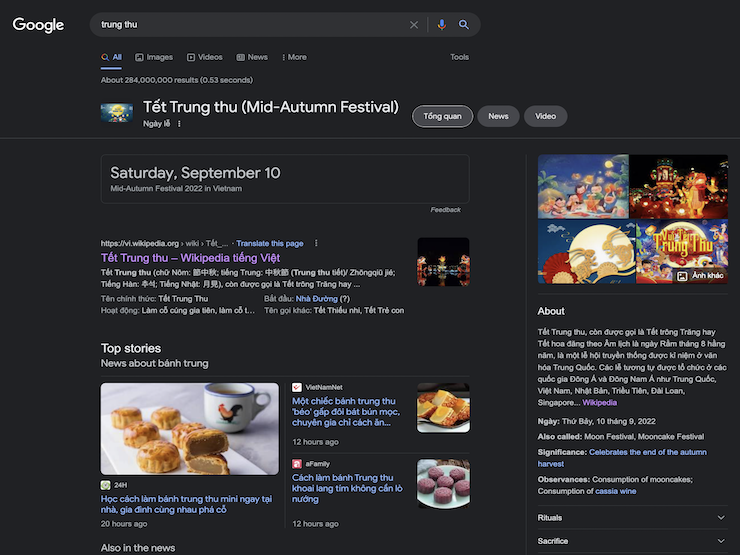Select the Tổng quan chip

tap(442, 116)
